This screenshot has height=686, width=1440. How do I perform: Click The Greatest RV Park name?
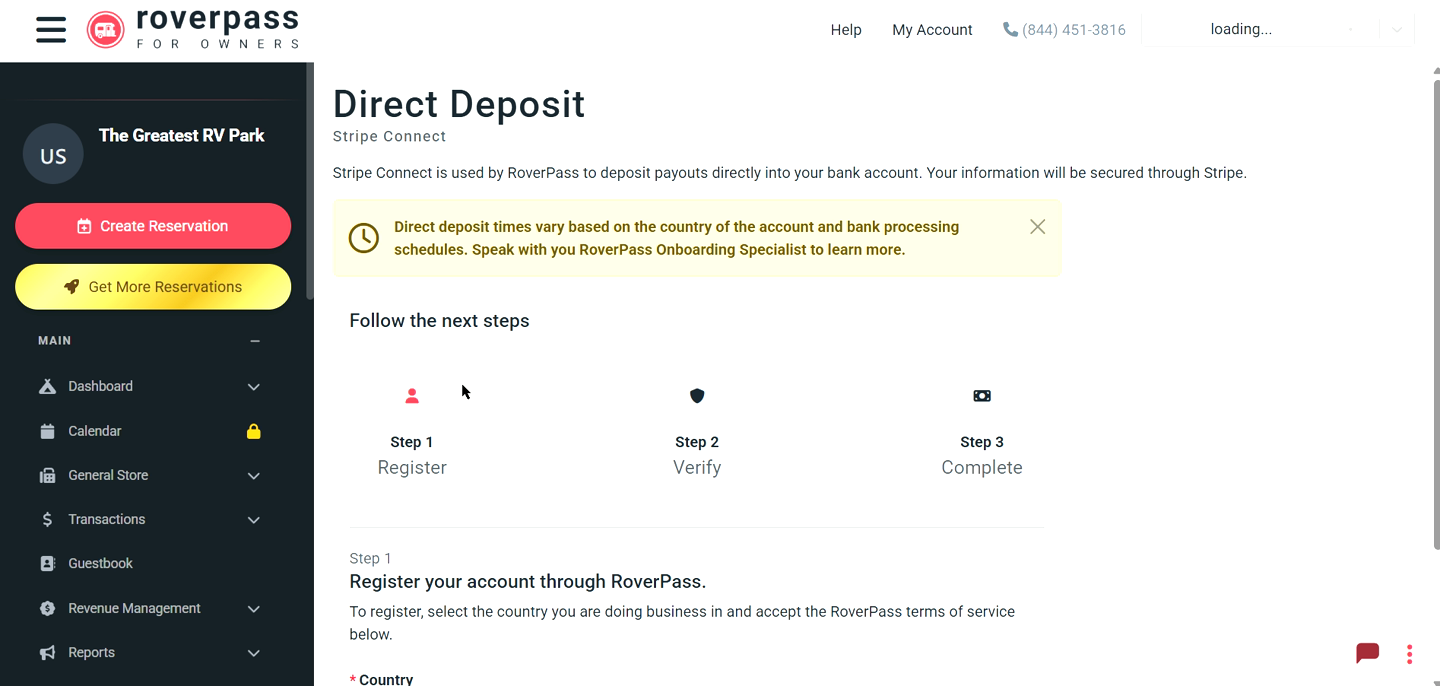pyautogui.click(x=182, y=136)
